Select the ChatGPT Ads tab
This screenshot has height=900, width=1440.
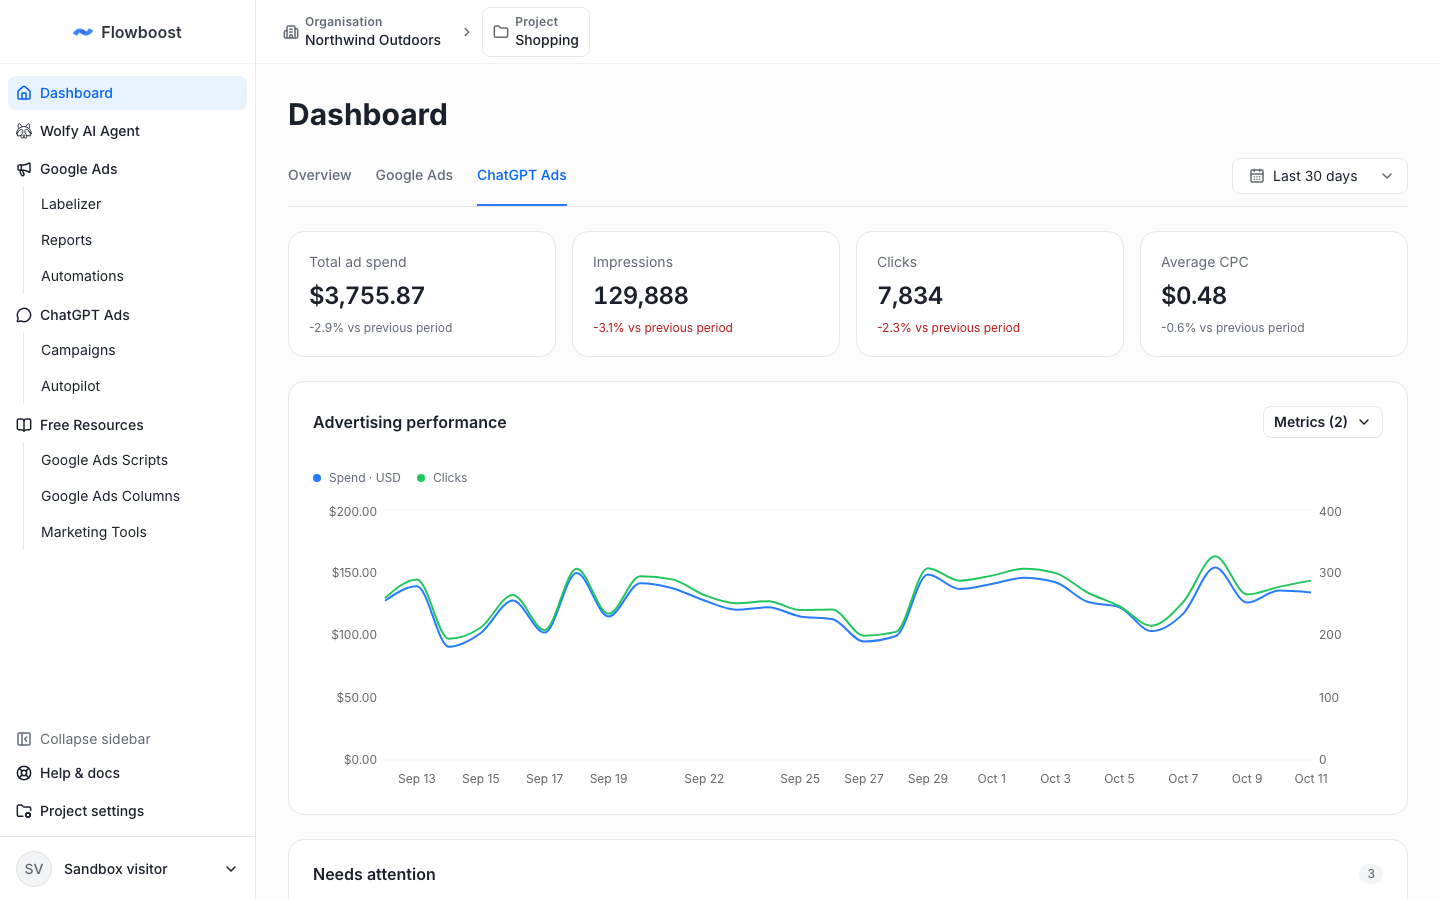[x=522, y=175]
